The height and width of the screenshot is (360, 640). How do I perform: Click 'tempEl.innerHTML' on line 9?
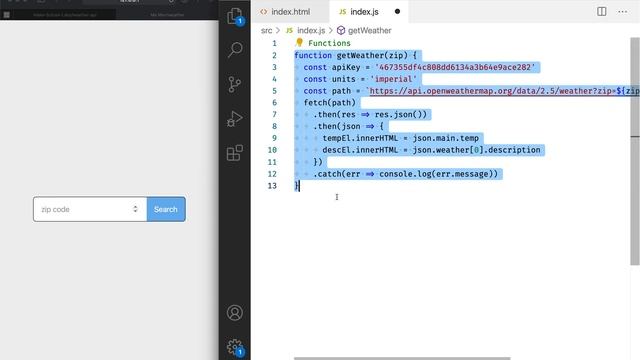pos(360,138)
